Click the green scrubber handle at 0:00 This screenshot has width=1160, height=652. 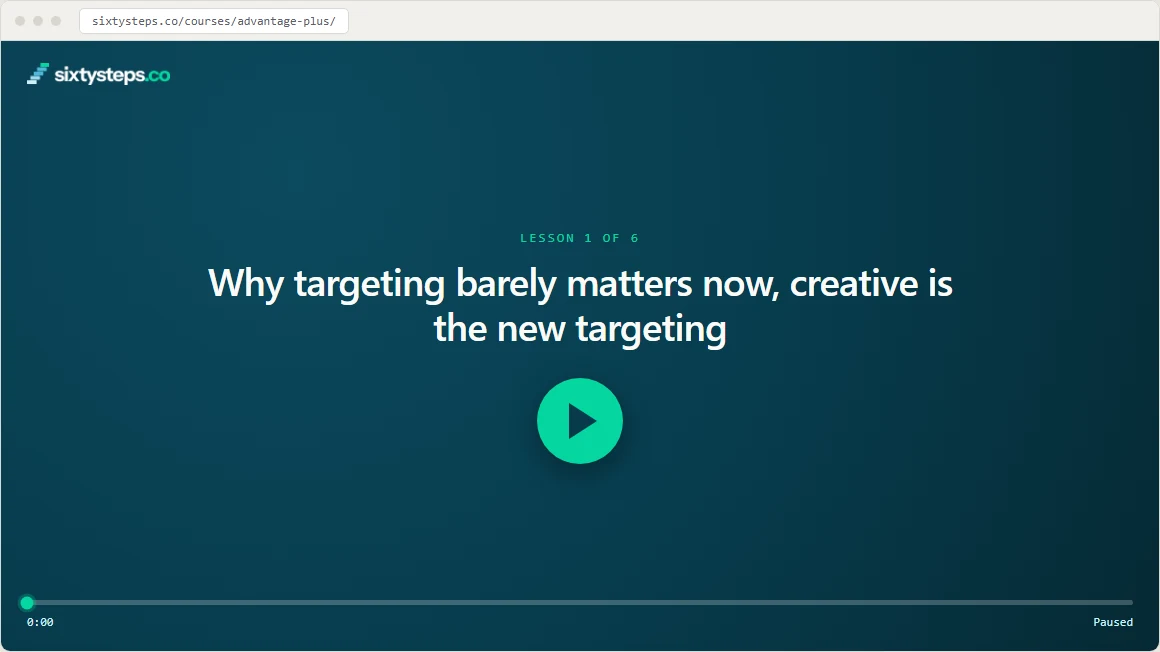coord(27,602)
